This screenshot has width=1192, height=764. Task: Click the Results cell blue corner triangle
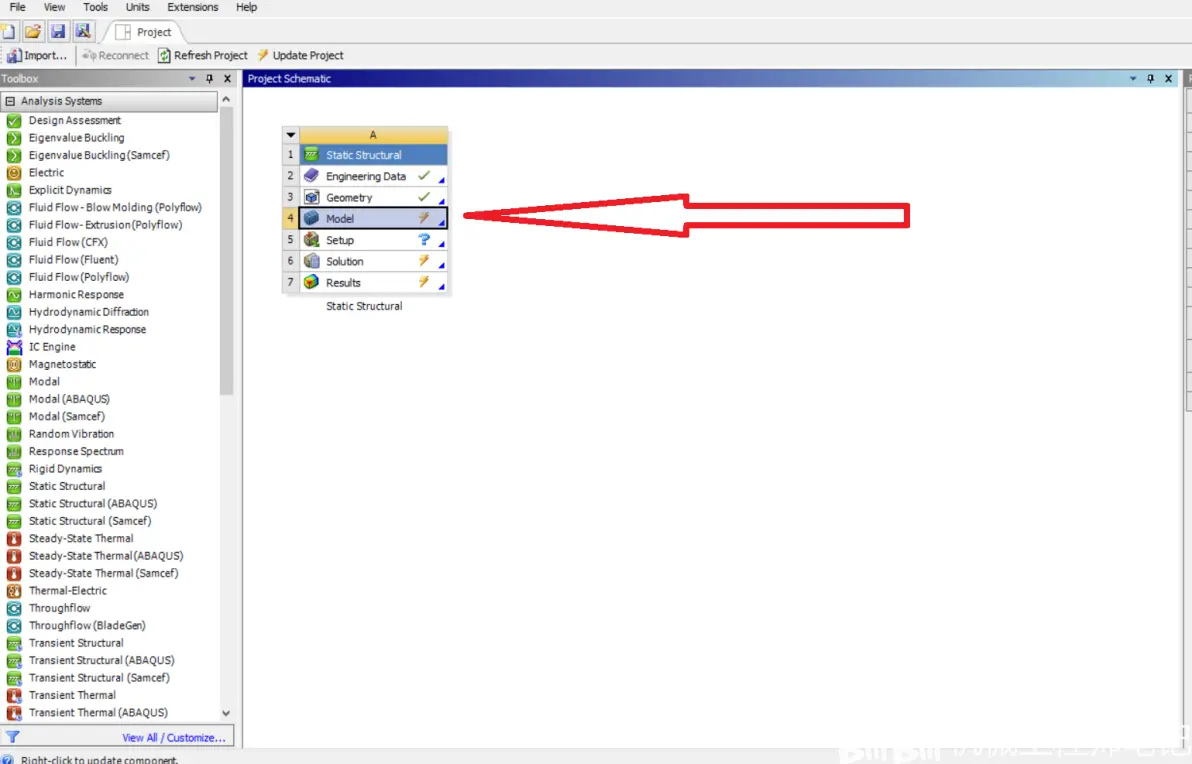click(x=442, y=287)
